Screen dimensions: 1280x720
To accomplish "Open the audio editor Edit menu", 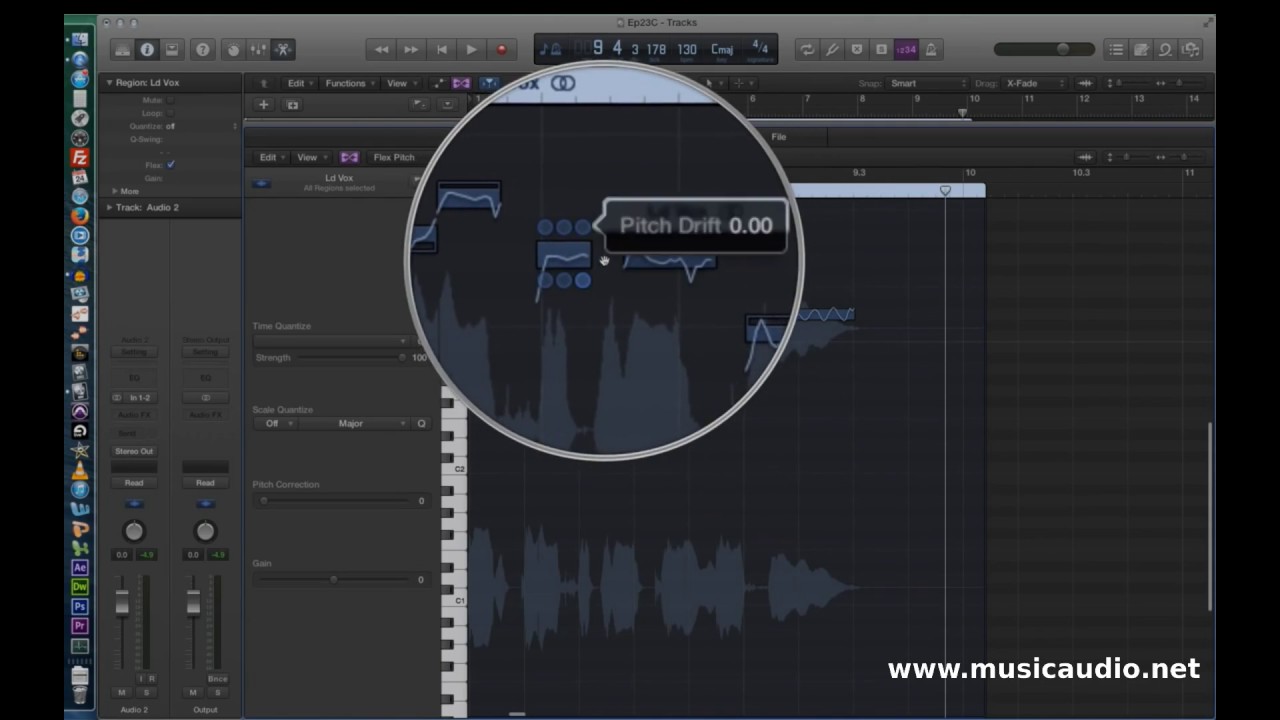I will 271,157.
